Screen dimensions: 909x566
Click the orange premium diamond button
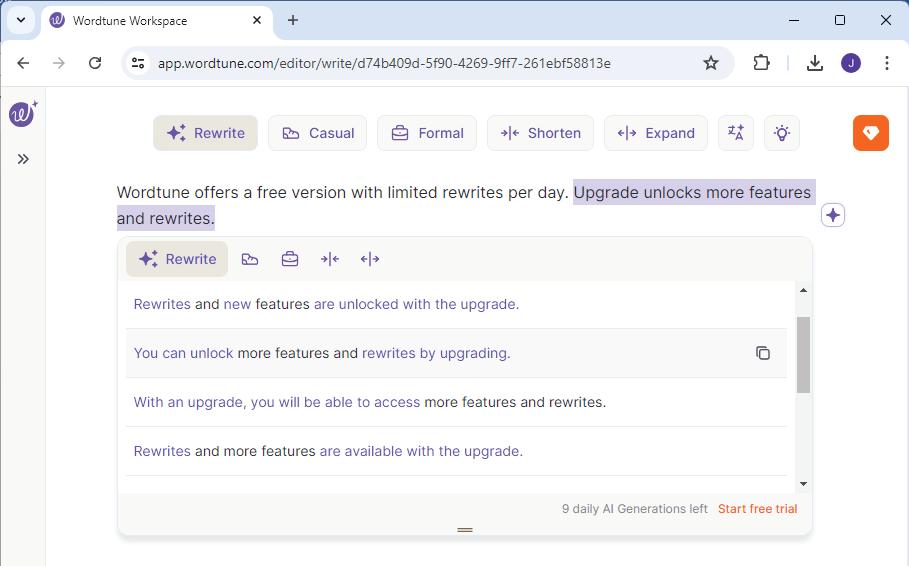[870, 133]
